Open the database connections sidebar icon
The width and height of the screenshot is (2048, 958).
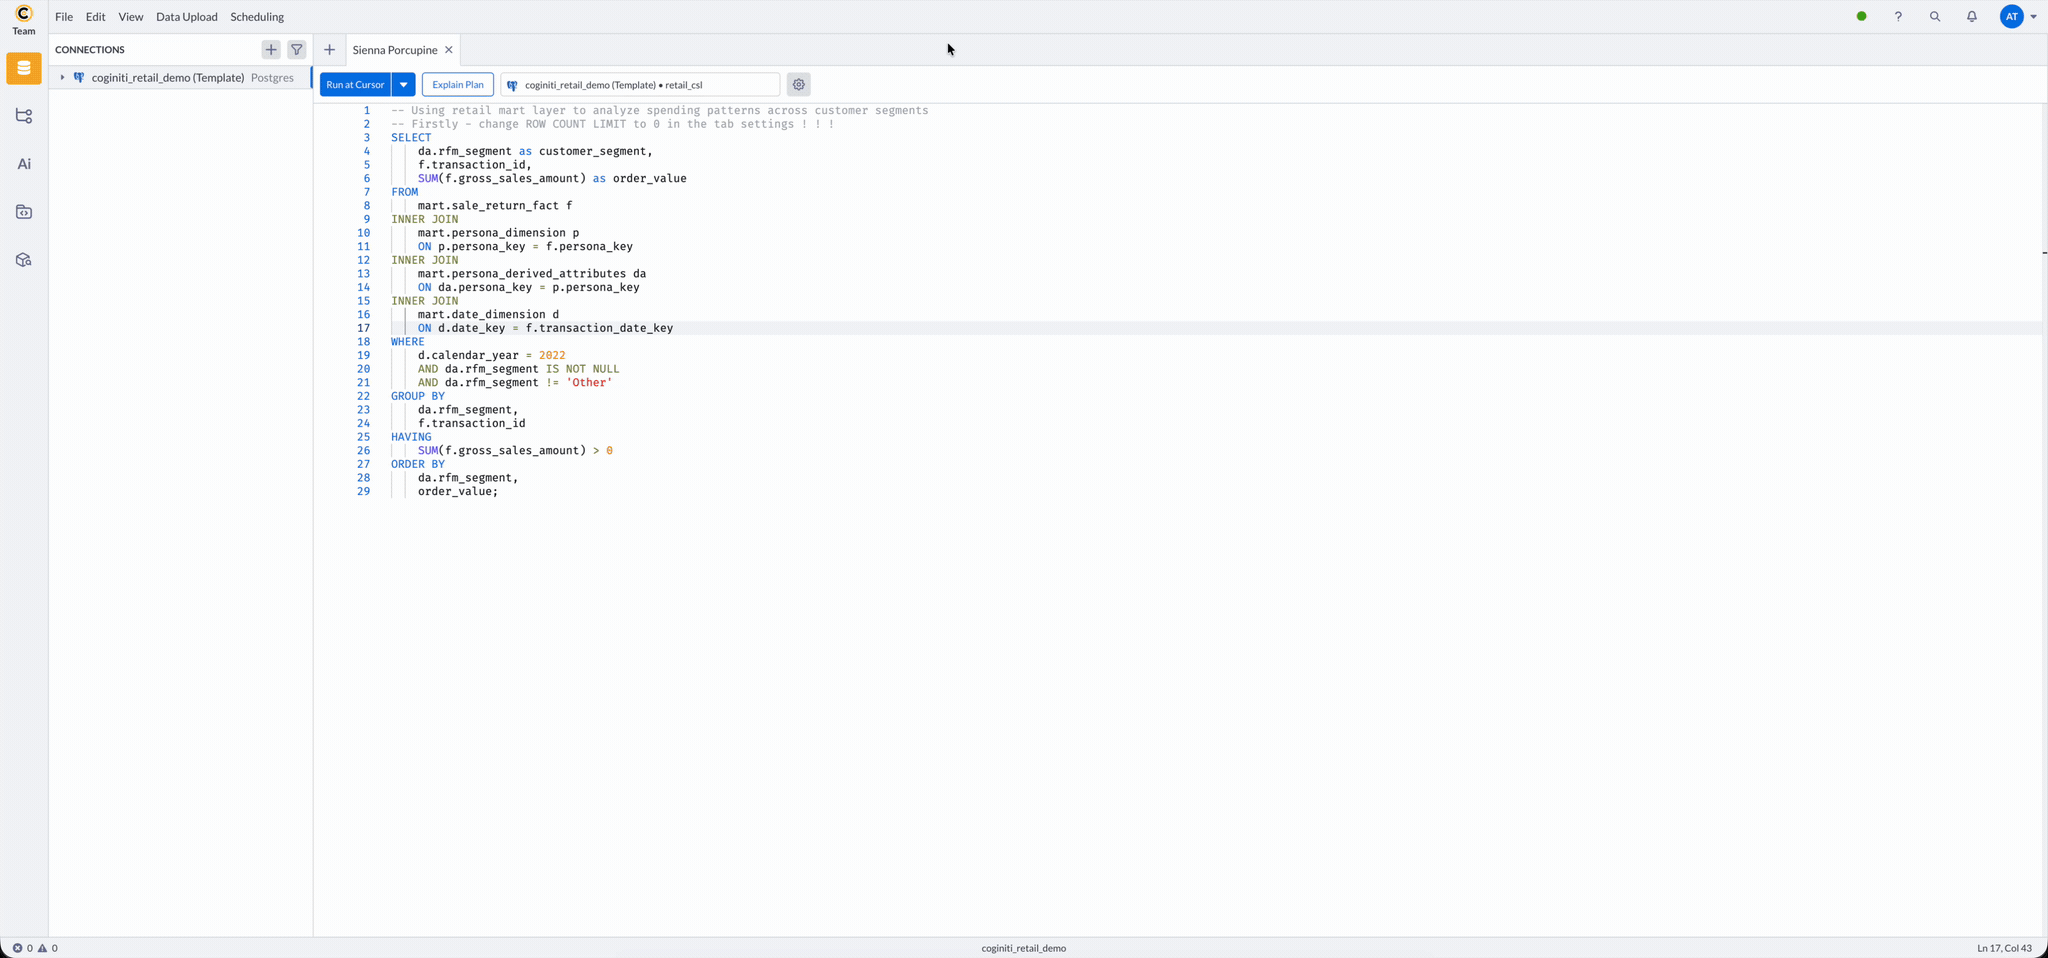[24, 68]
